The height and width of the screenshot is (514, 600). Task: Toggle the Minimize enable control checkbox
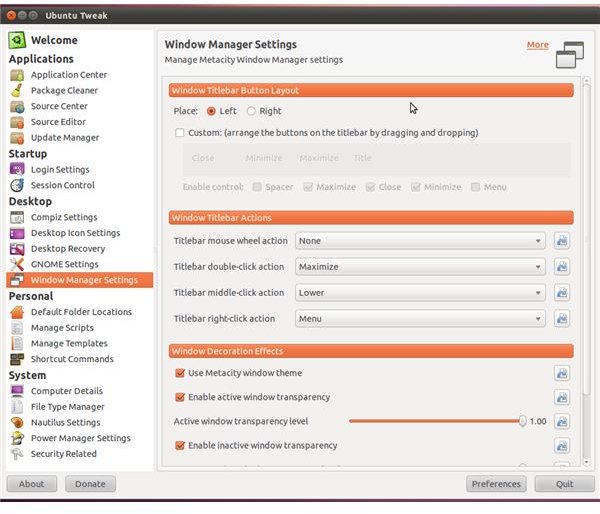tap(416, 187)
